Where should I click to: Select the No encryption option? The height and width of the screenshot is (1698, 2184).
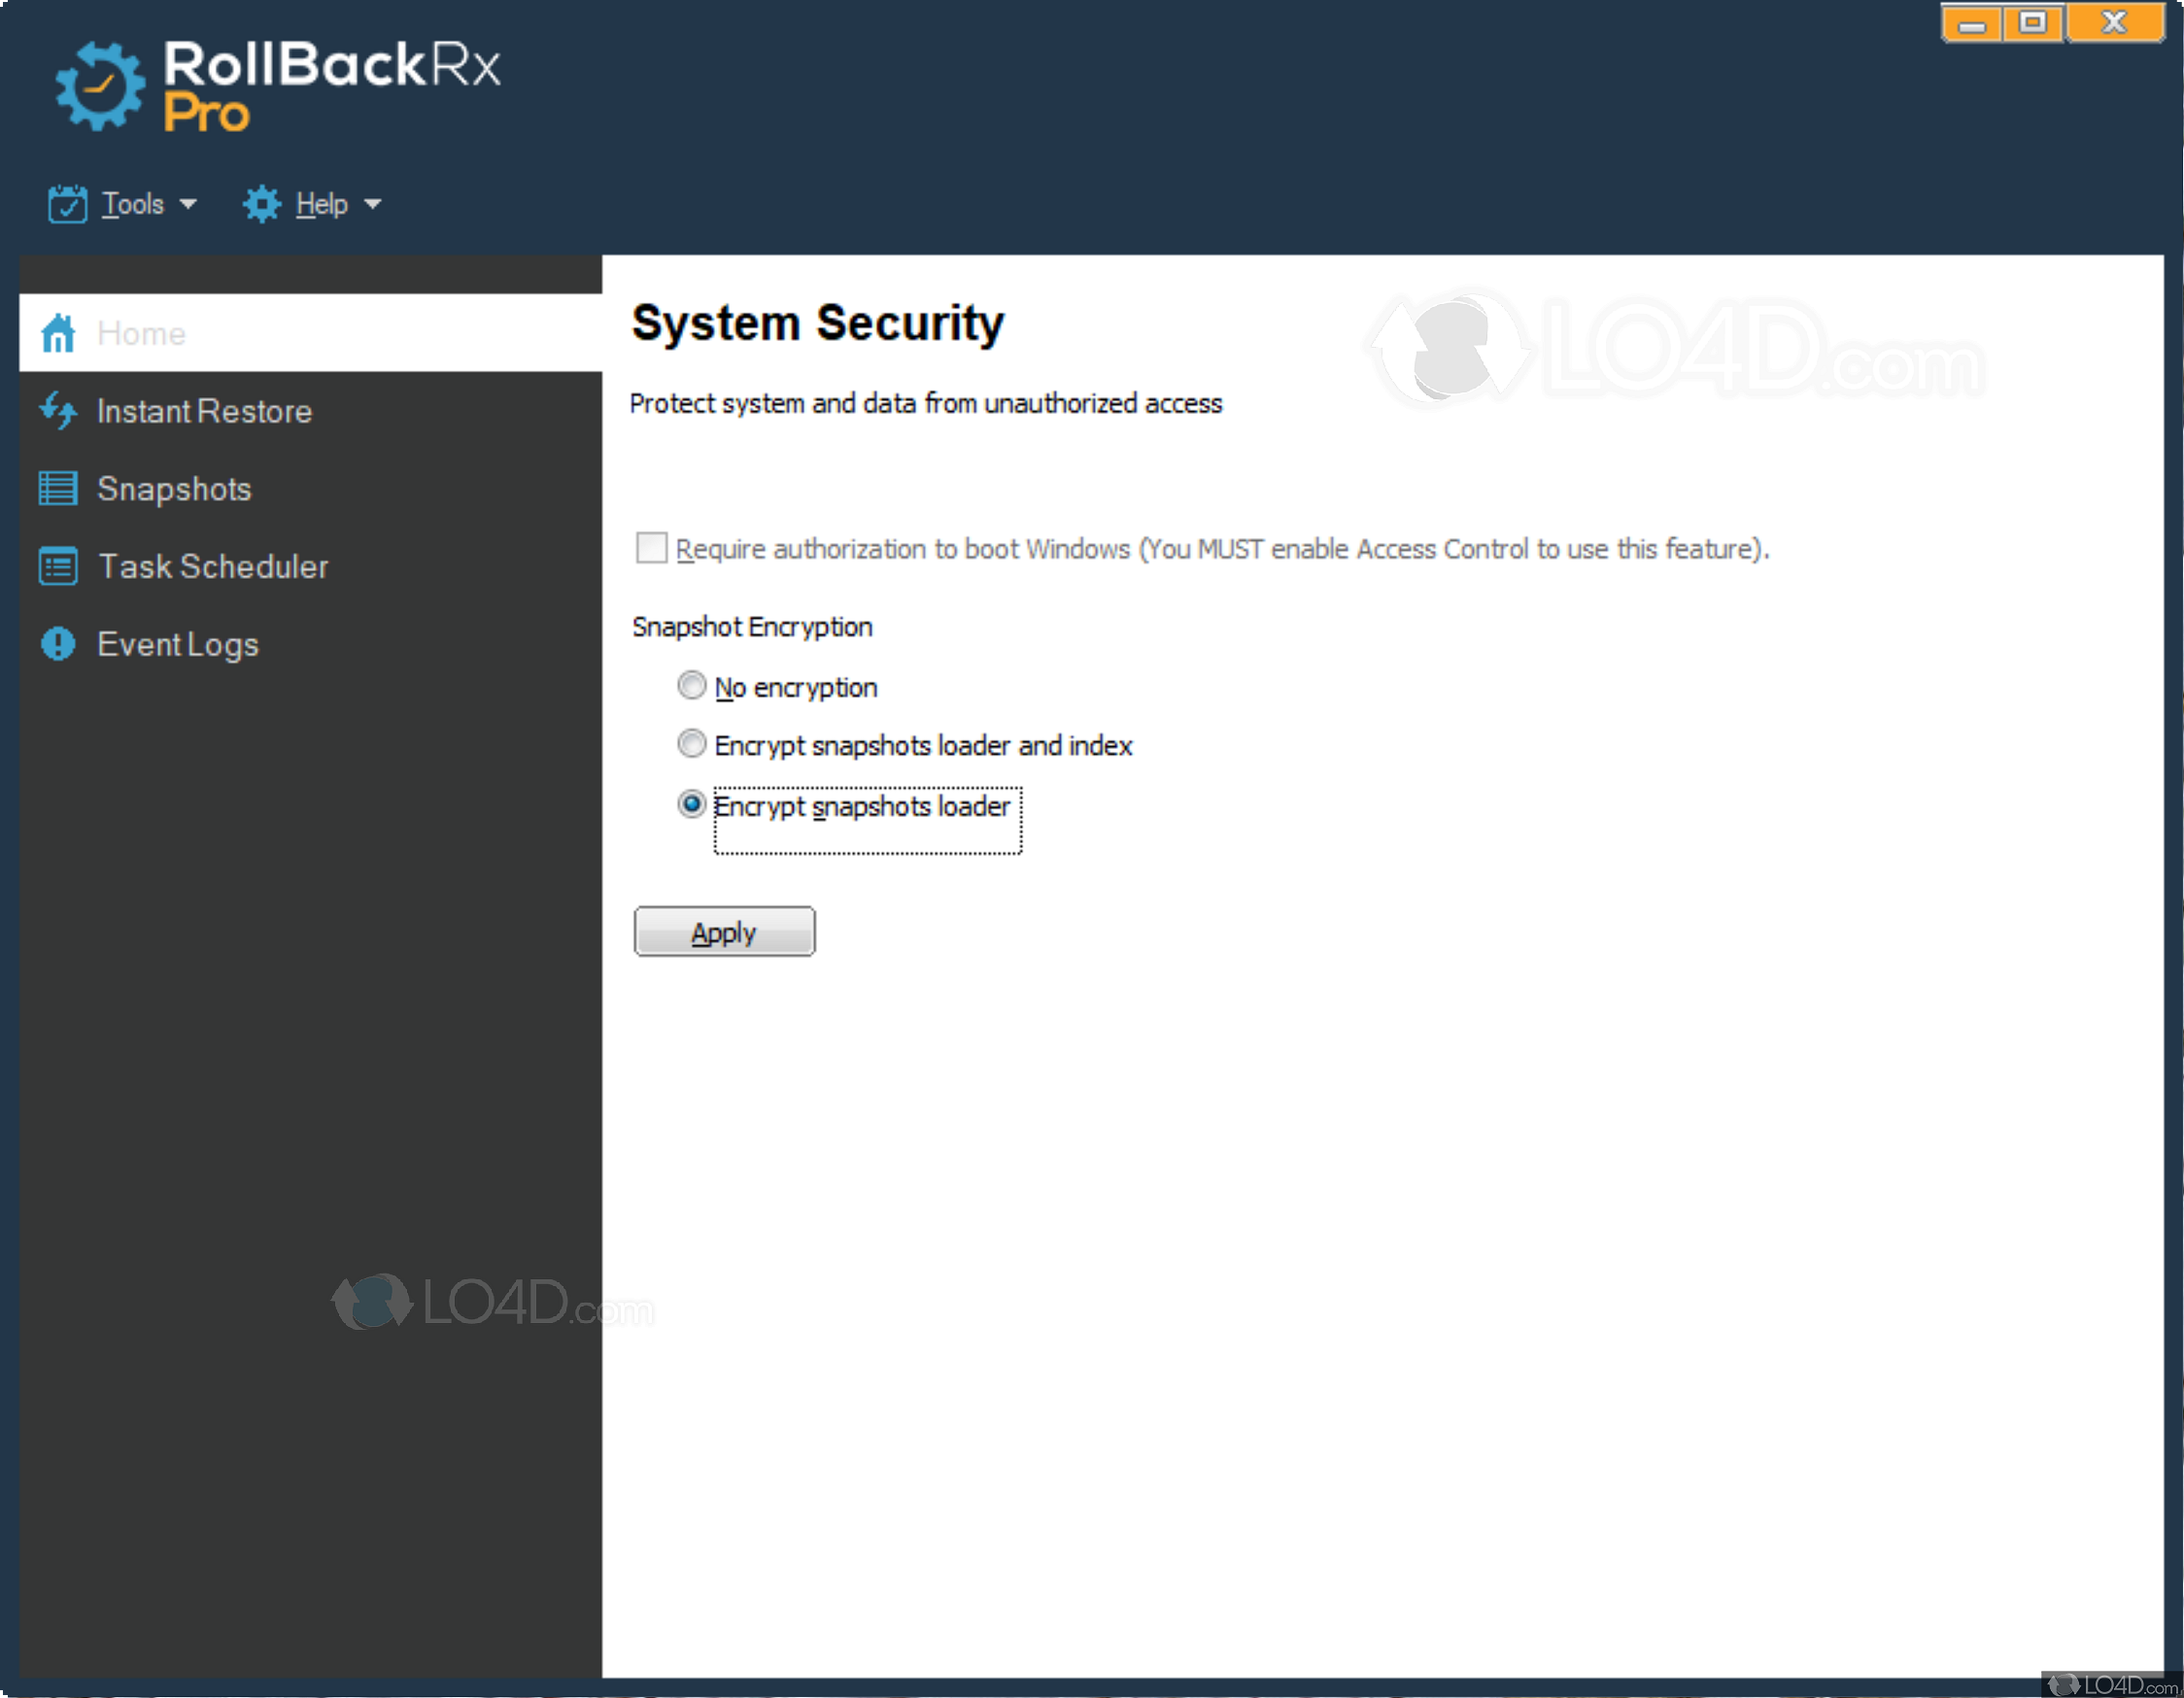[691, 685]
